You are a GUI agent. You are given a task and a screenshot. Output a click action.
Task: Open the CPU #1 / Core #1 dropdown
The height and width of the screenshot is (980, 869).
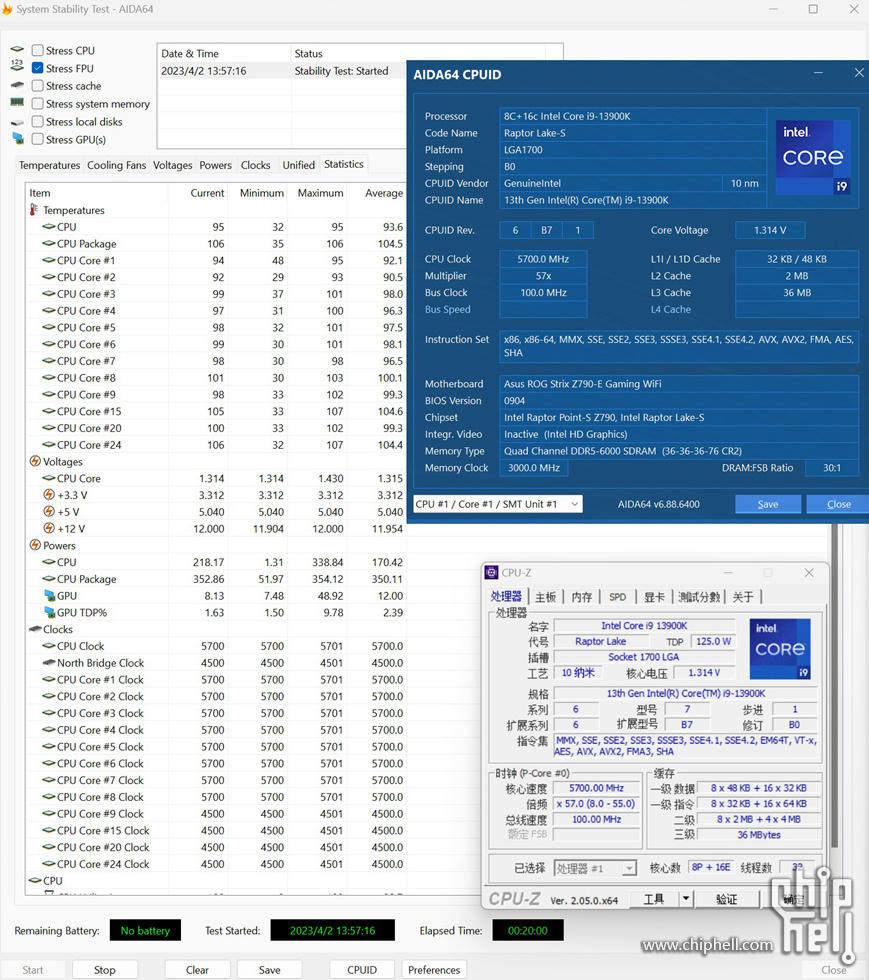(x=497, y=504)
